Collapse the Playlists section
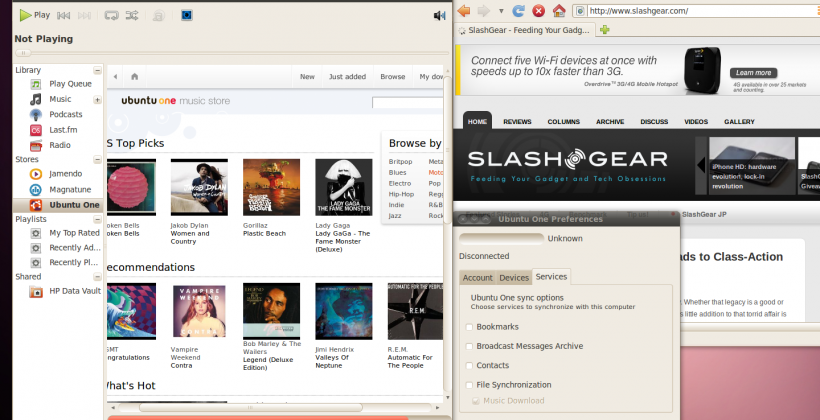Viewport: 820px width, 420px height. click(97, 219)
